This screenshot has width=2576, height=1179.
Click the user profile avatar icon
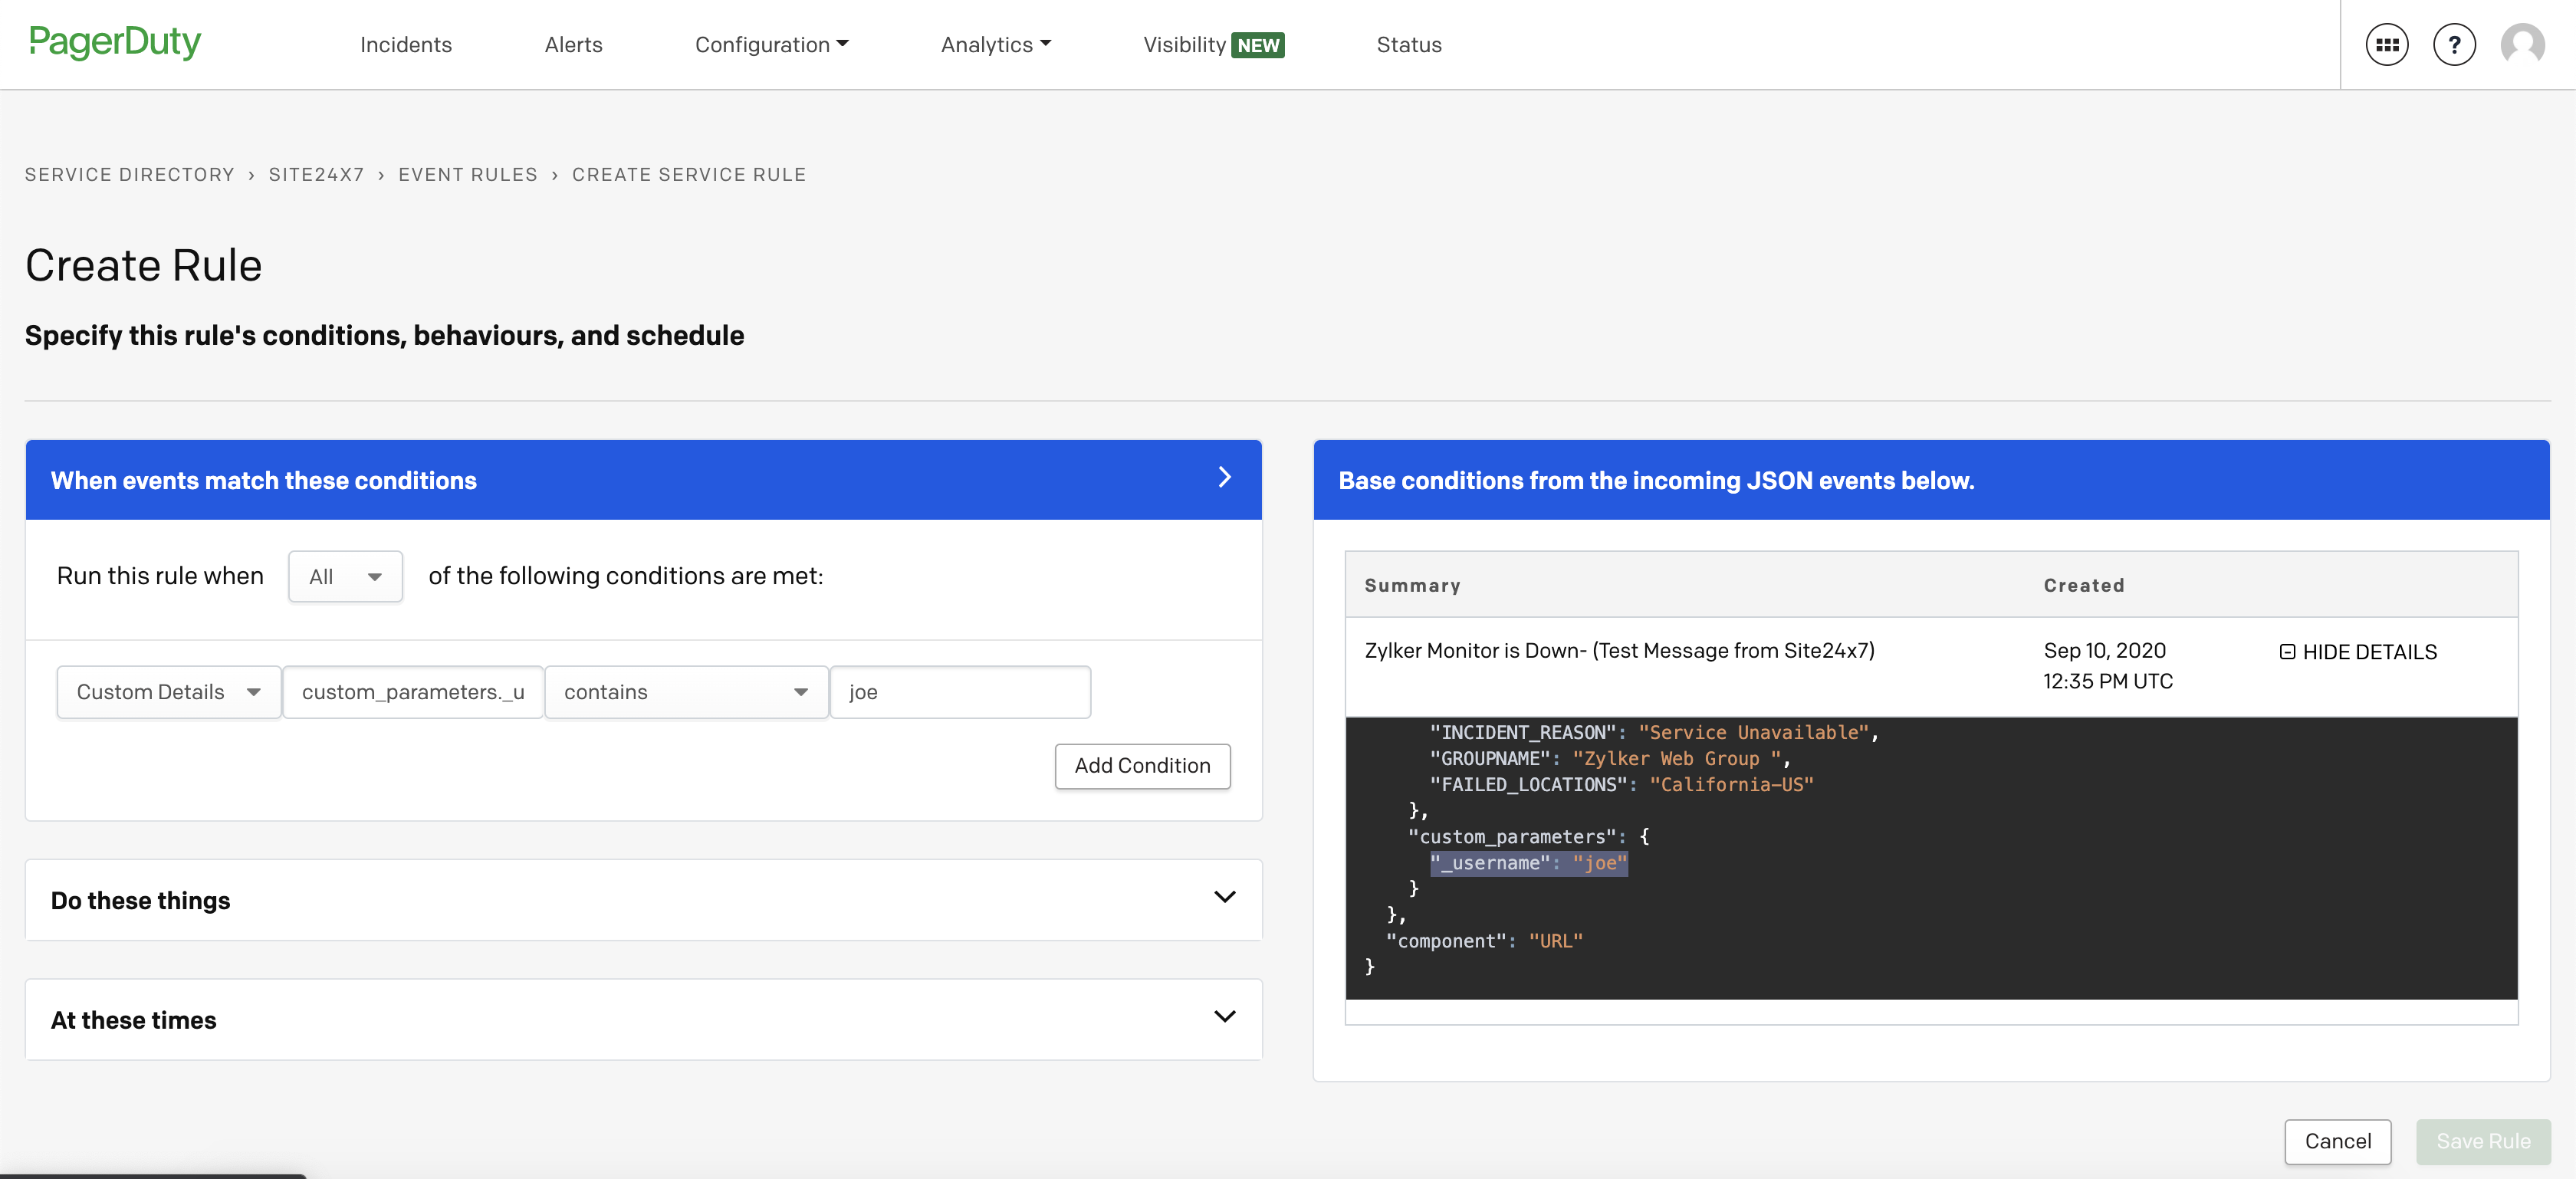tap(2523, 43)
